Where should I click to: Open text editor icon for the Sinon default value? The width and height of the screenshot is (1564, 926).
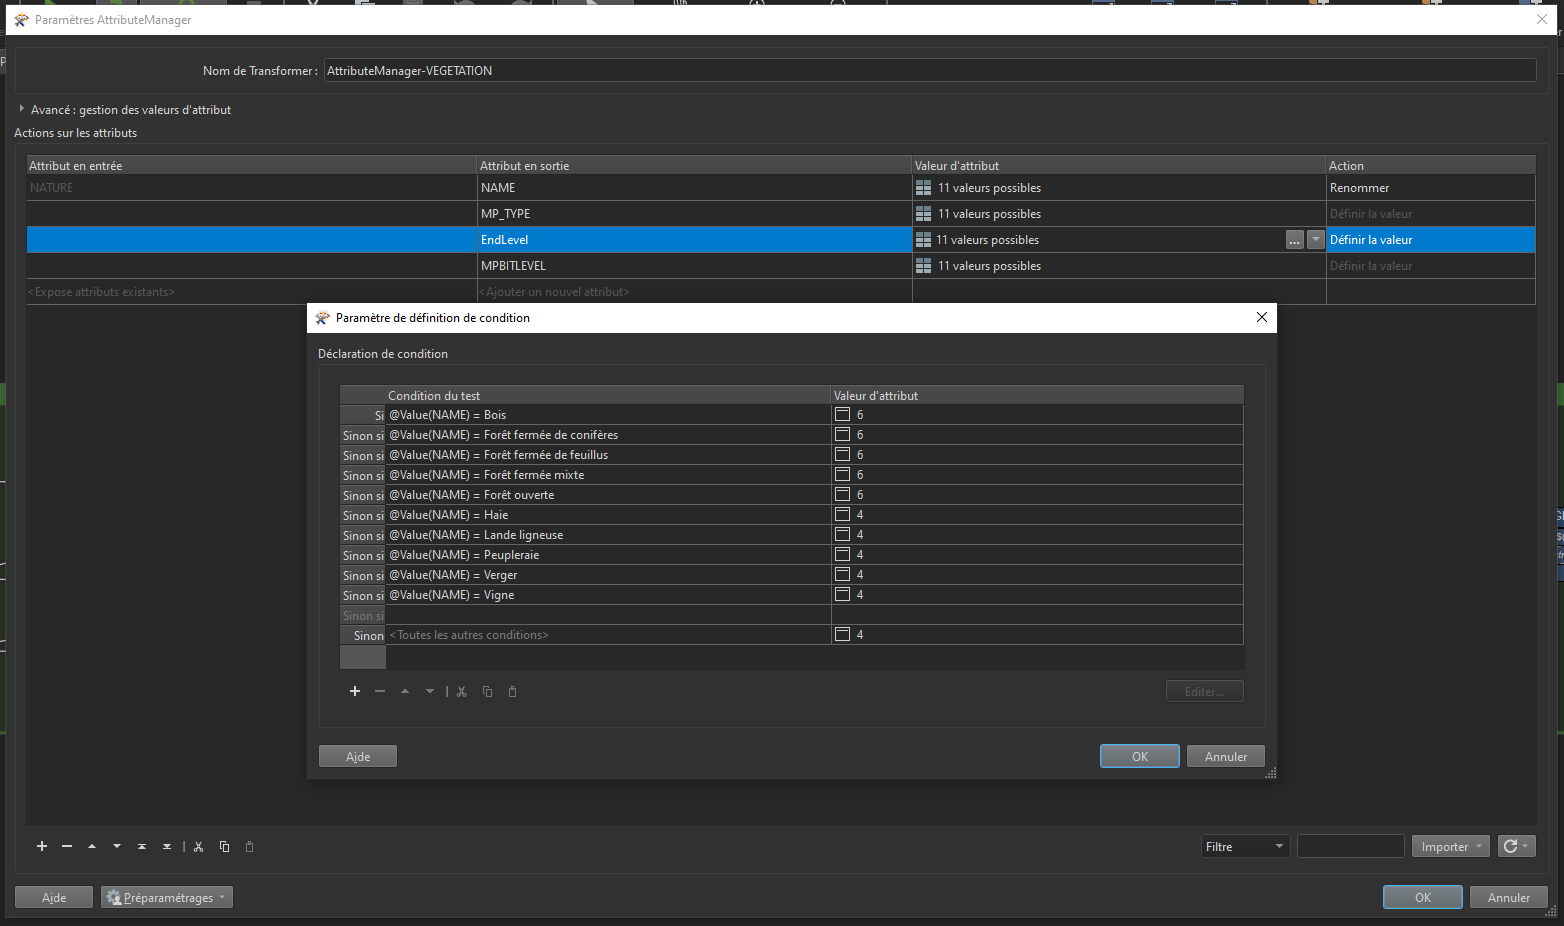click(x=843, y=634)
